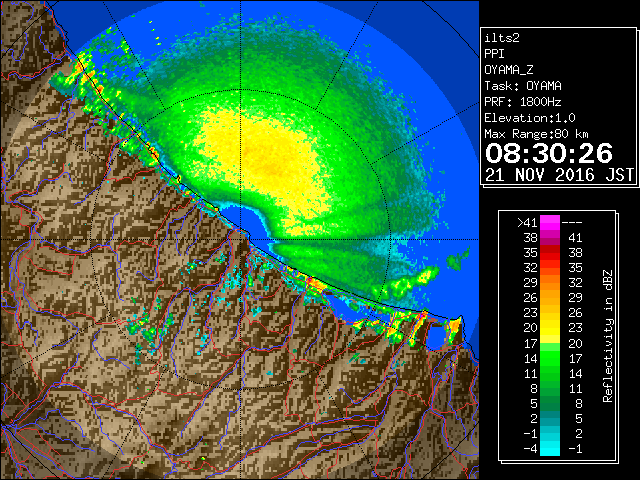Click the '21 NOV 2016 JST' date
Screen dimensions: 640x480
pyautogui.click(x=560, y=175)
